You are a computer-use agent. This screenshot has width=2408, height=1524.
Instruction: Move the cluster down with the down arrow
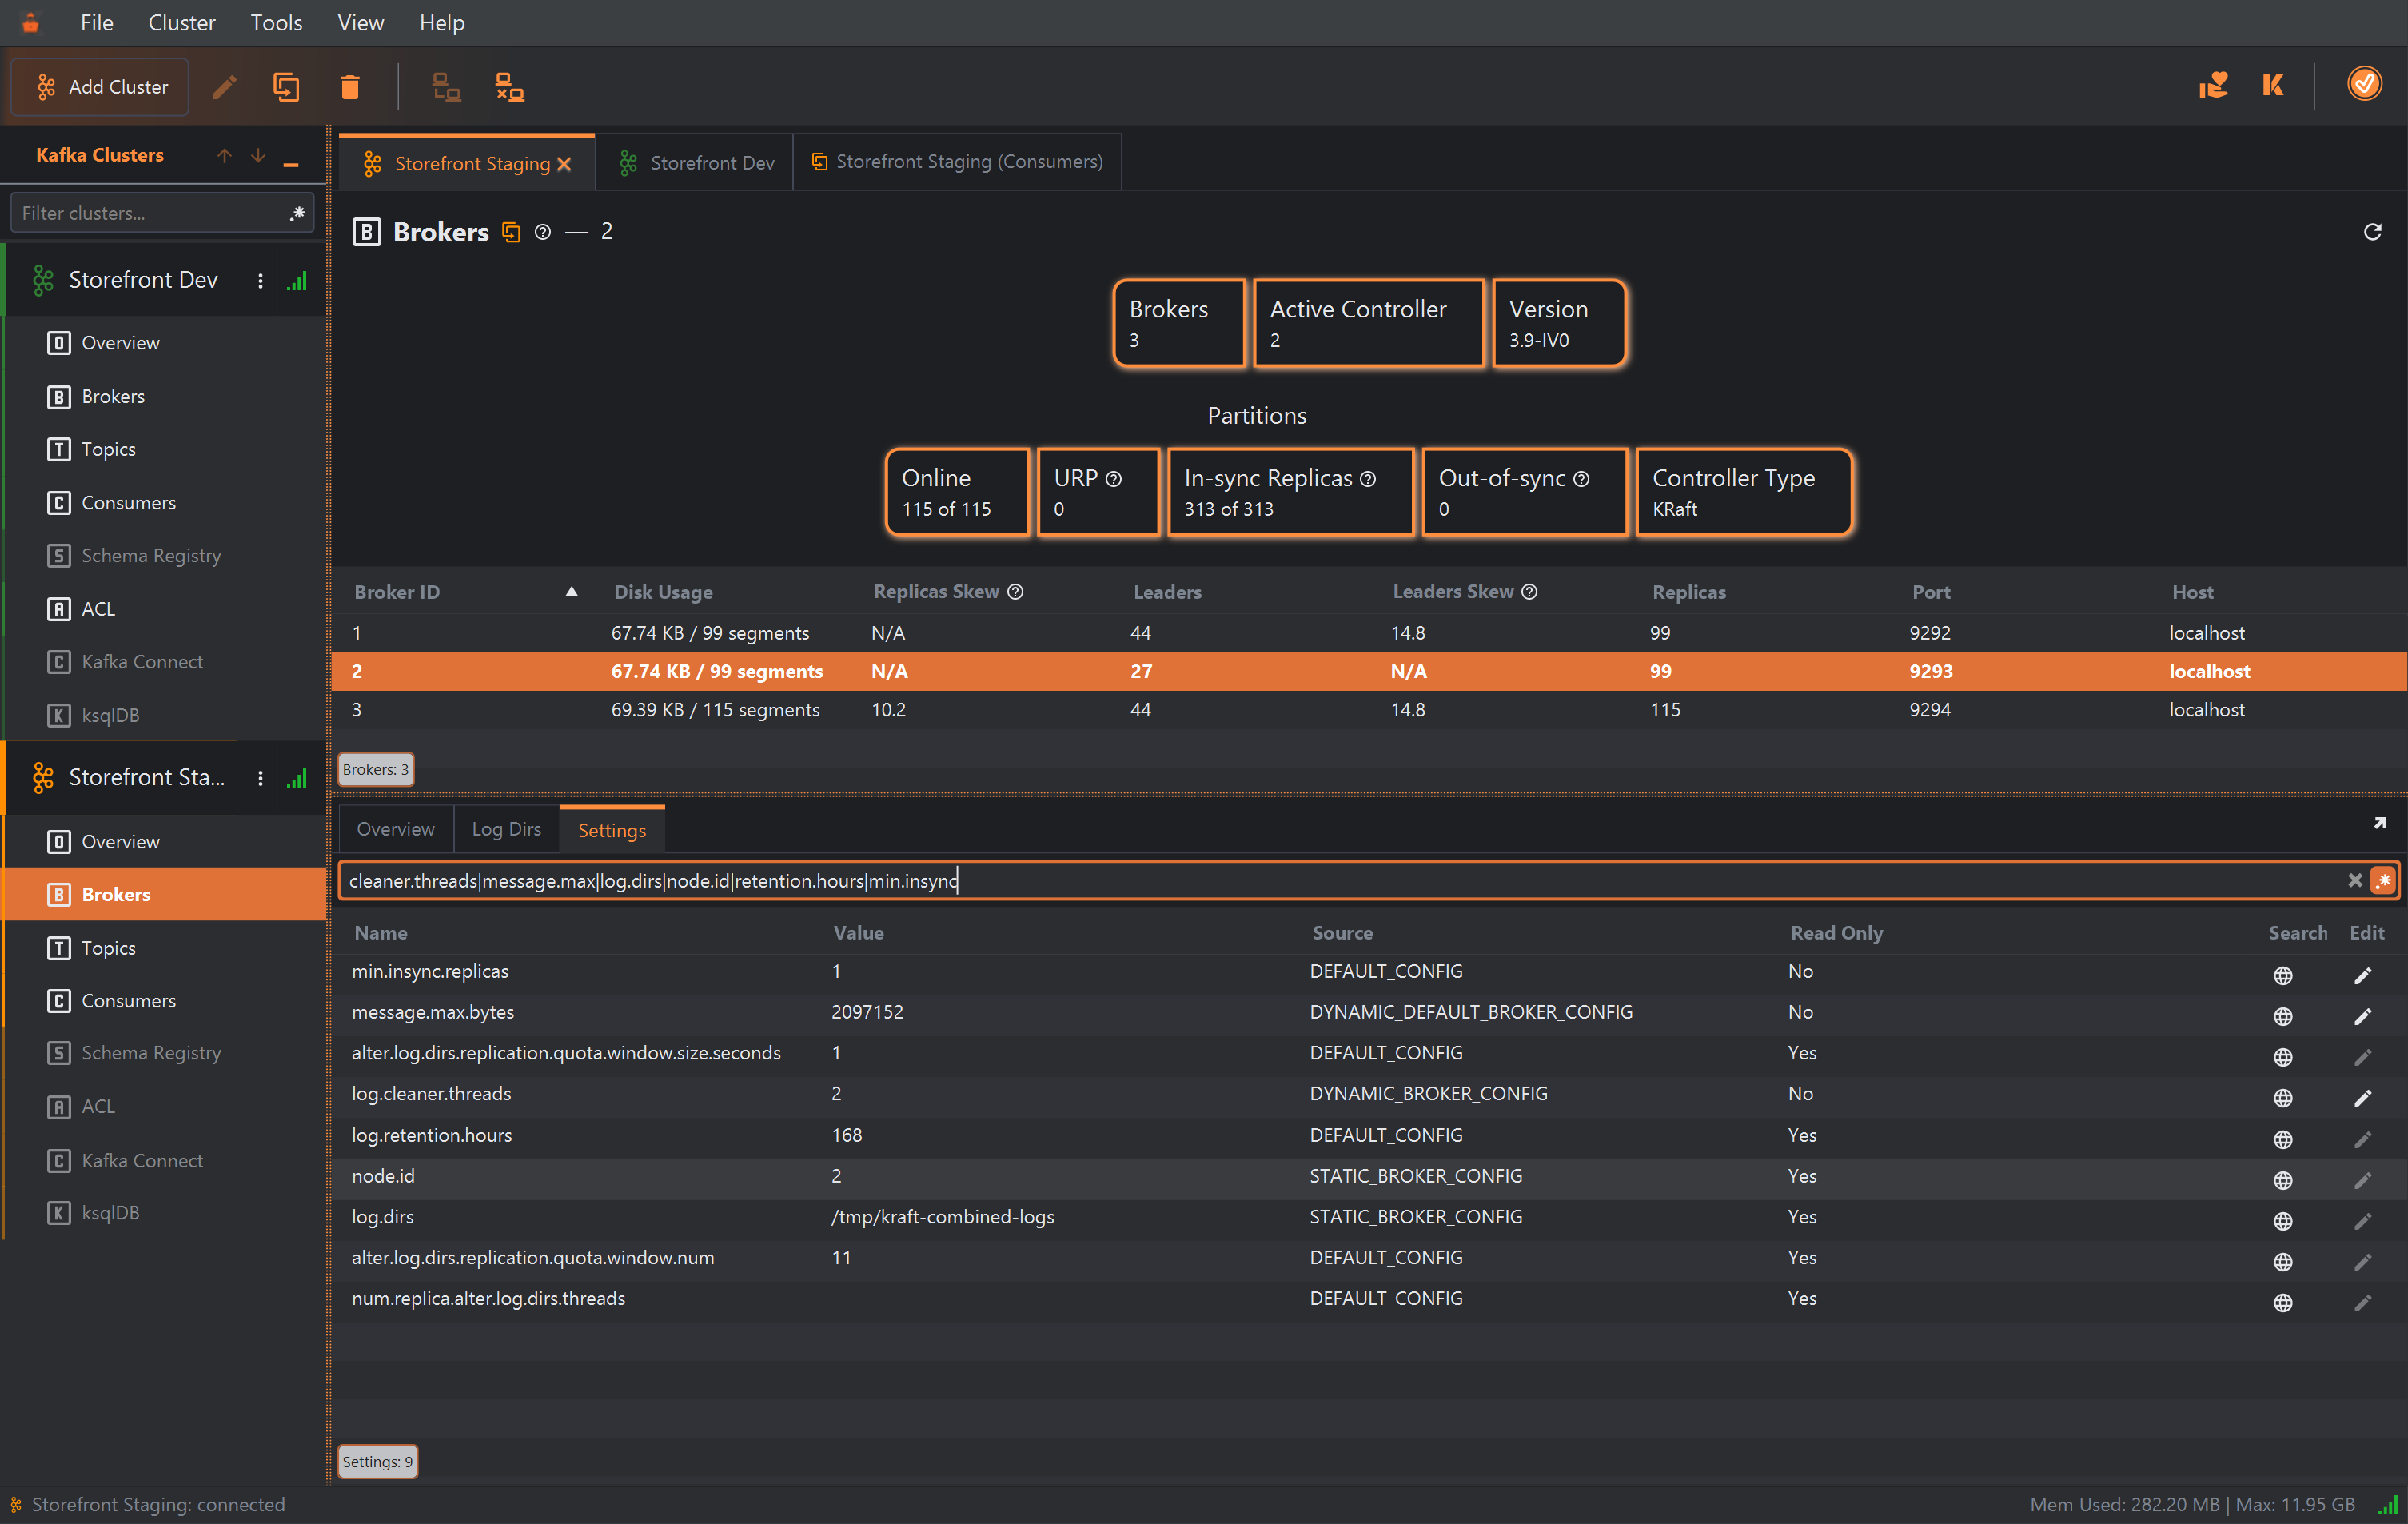click(x=258, y=155)
